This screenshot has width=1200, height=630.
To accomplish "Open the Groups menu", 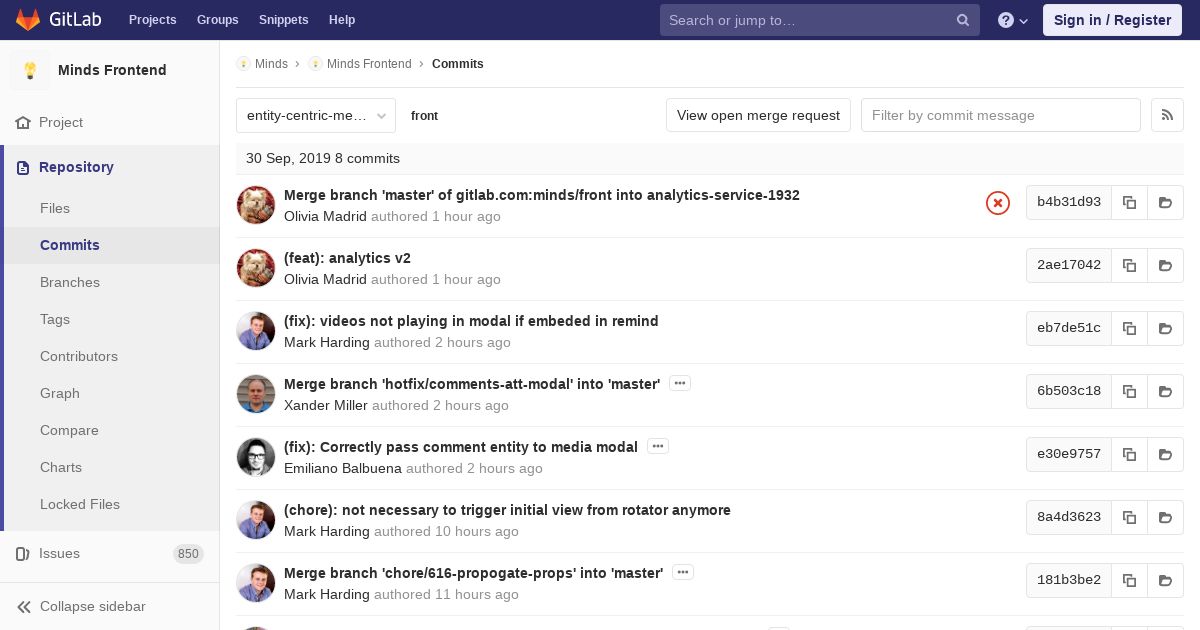I will coord(217,20).
